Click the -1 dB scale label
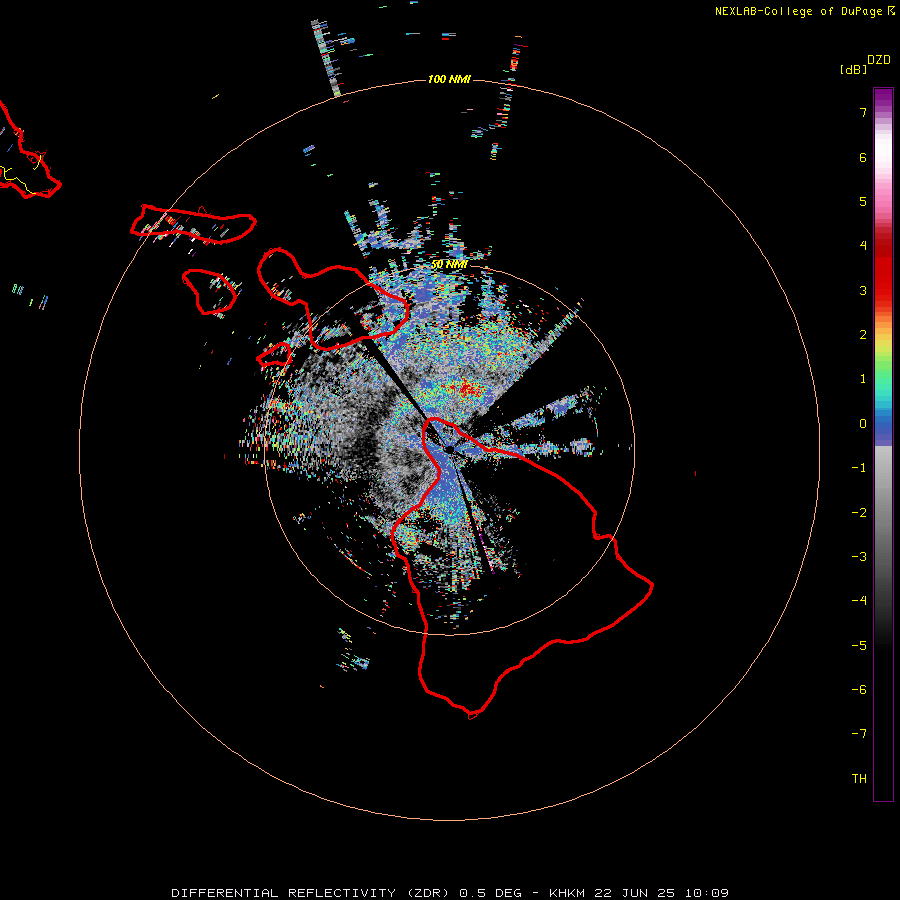Image resolution: width=900 pixels, height=900 pixels. 859,468
